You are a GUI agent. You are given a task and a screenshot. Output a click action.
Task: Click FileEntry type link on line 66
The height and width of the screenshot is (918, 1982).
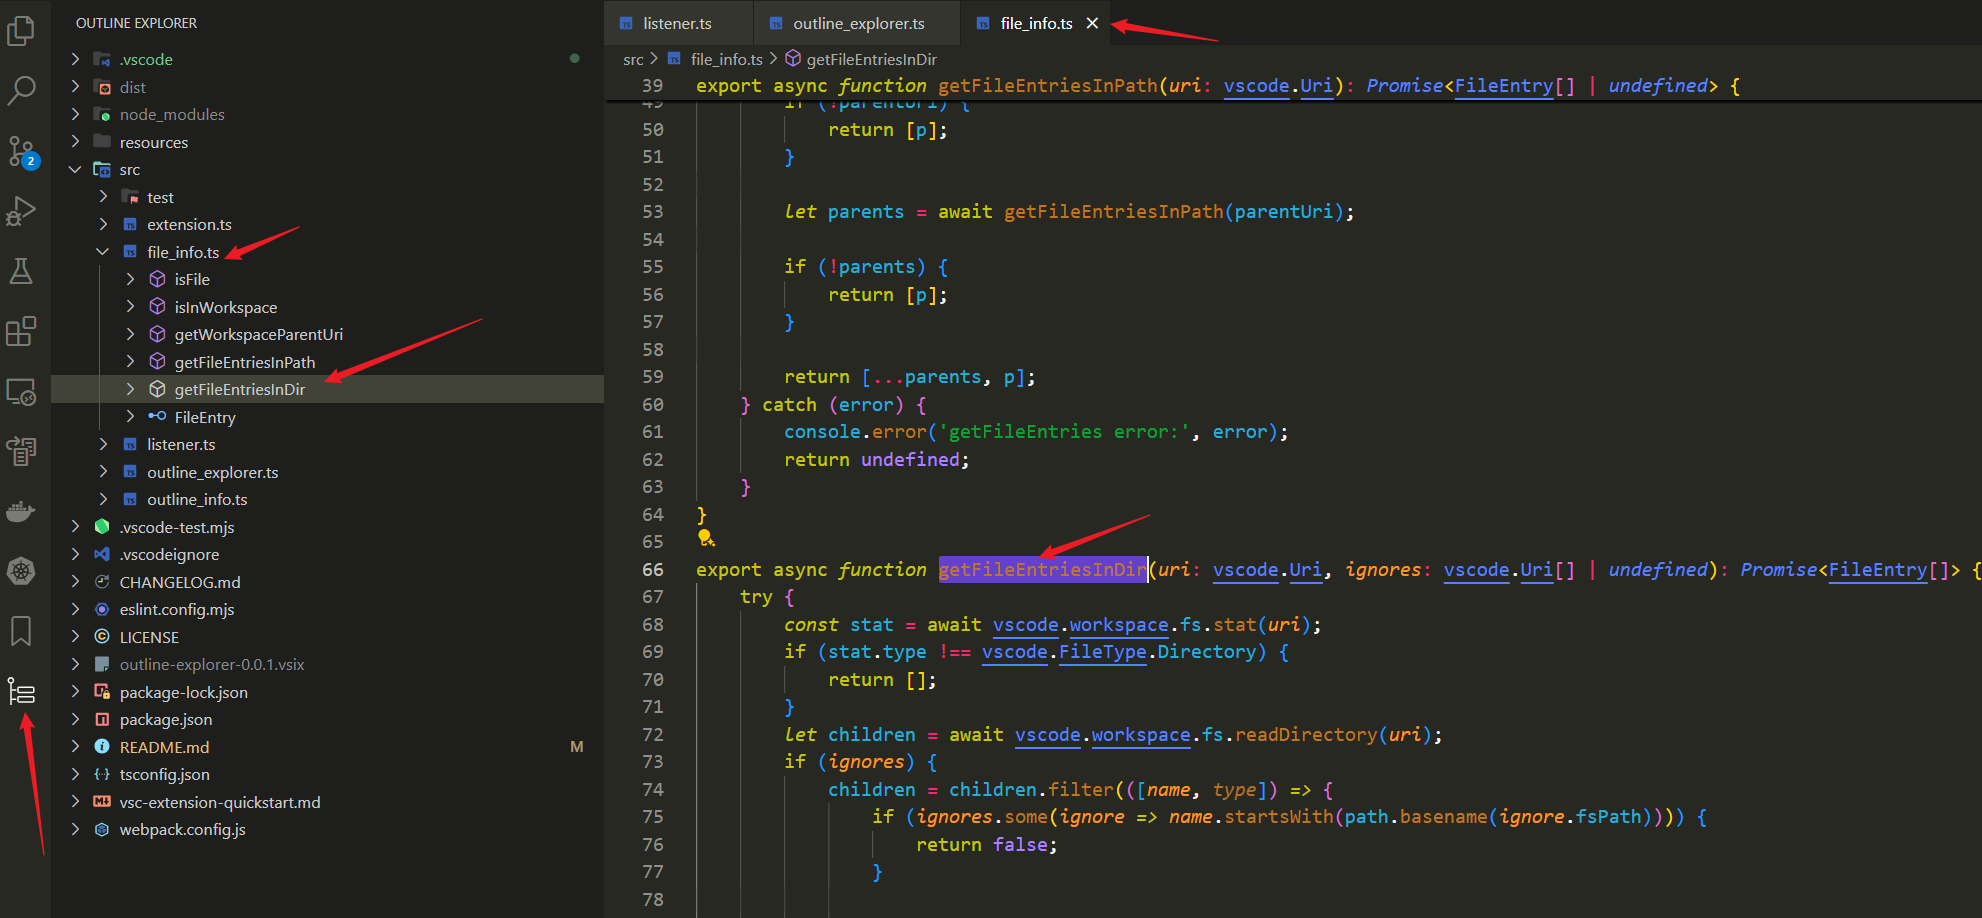coord(1877,570)
